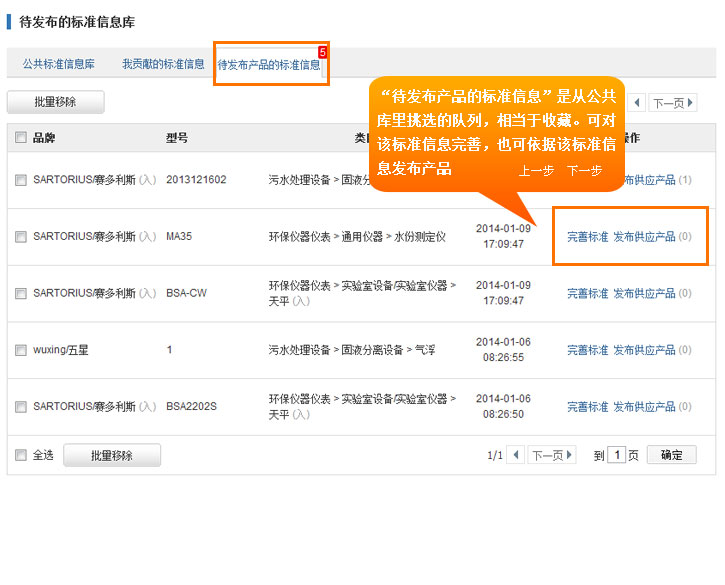Switch to the 我贡献的标准信息 tab
725x585 pixels.
[163, 64]
